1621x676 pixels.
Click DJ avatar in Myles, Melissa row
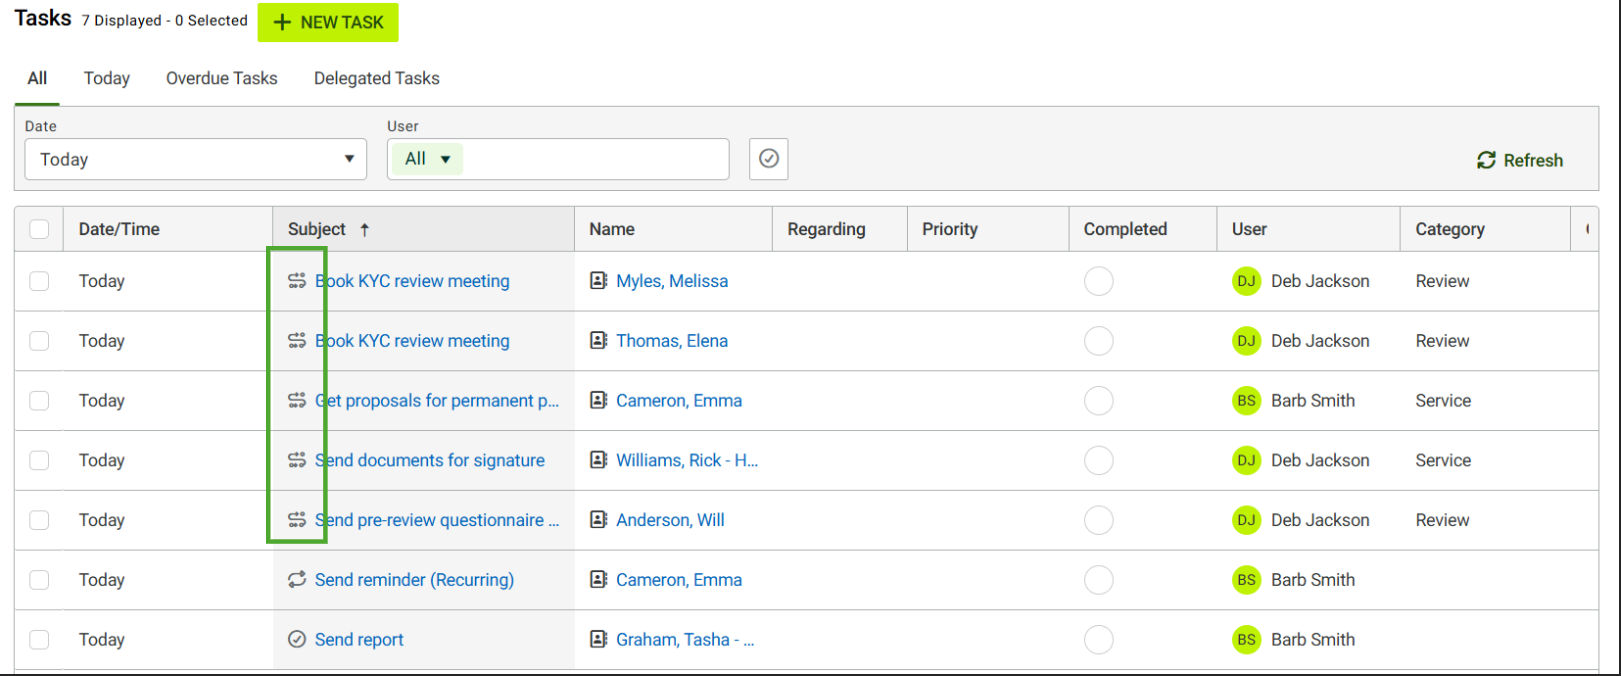pyautogui.click(x=1246, y=281)
